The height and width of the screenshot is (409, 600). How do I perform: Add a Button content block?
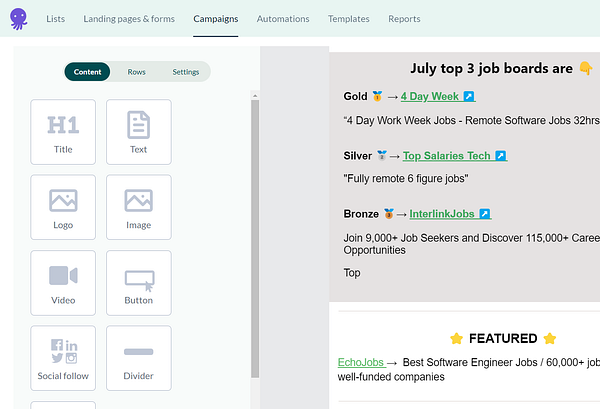[139, 283]
